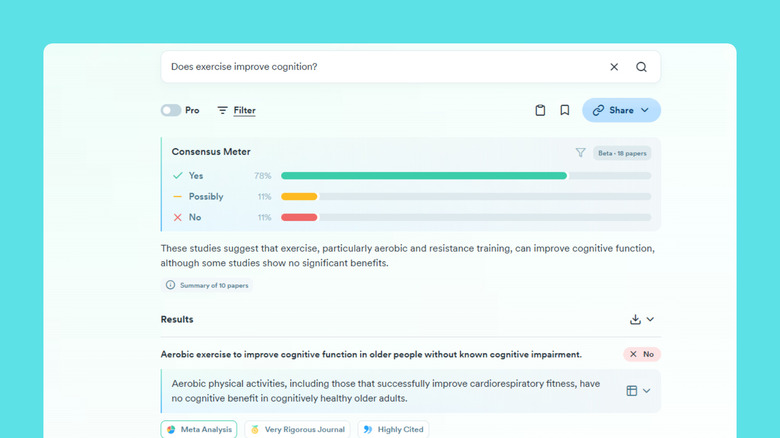
Task: Copy results using the clipboard icon
Action: click(540, 110)
